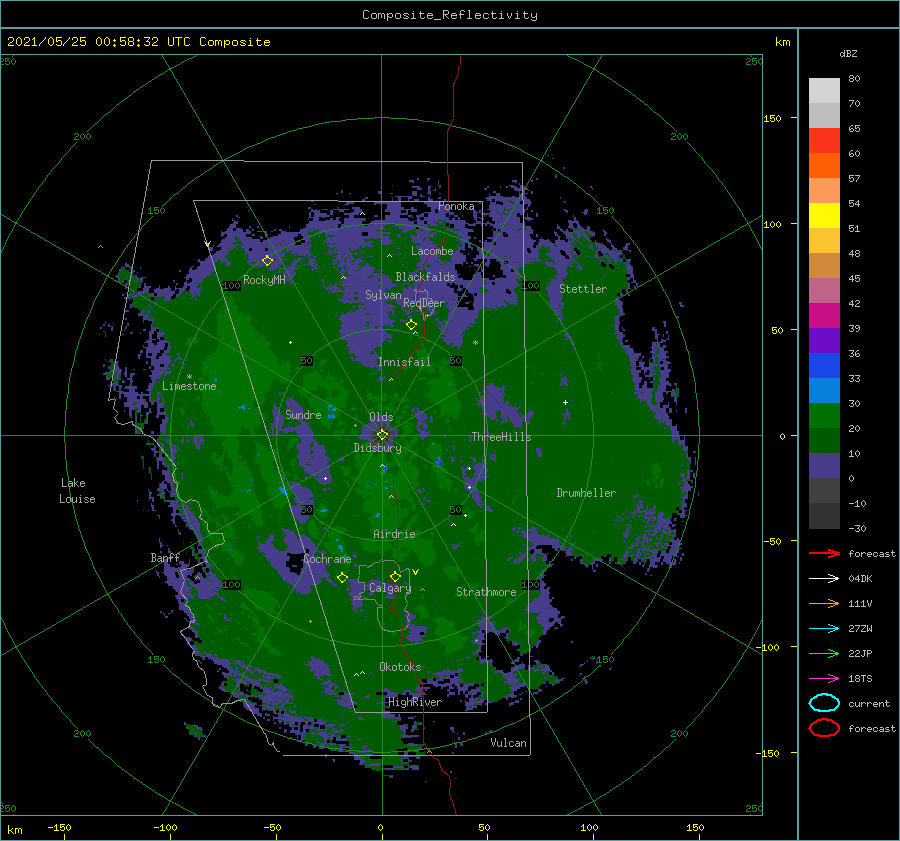Select the white 04DK arrow legend icon

[x=824, y=578]
